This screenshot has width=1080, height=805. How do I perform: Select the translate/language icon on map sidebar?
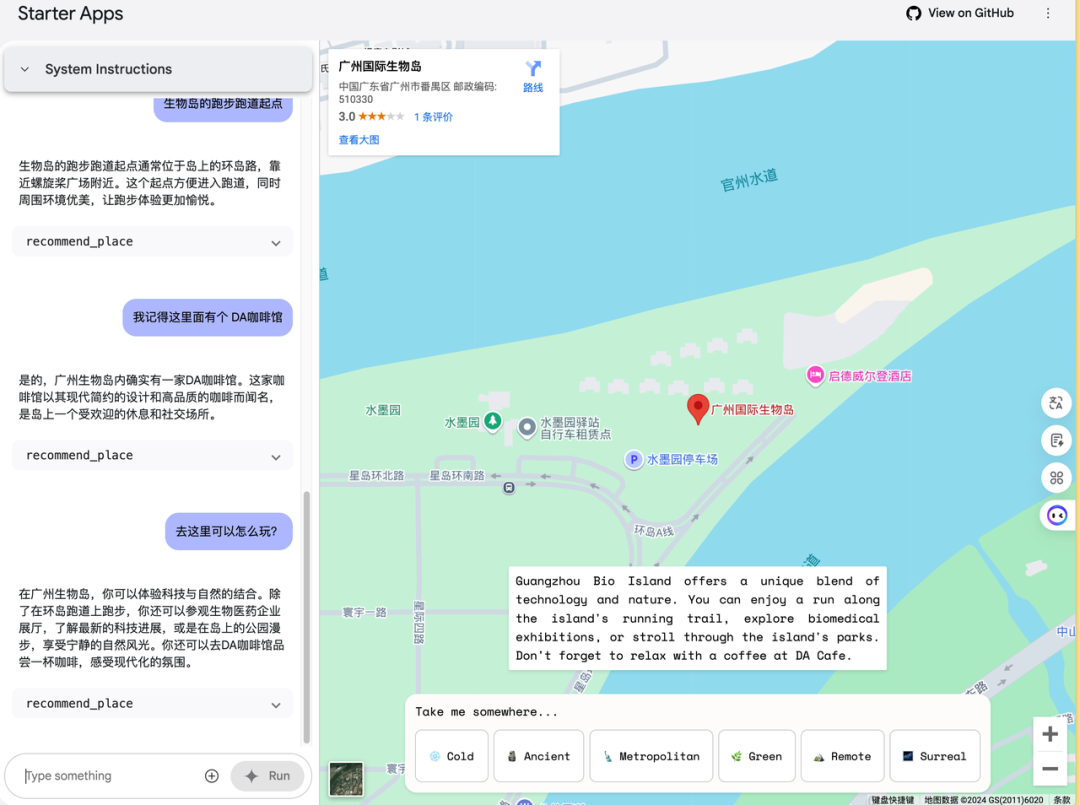[x=1056, y=403]
